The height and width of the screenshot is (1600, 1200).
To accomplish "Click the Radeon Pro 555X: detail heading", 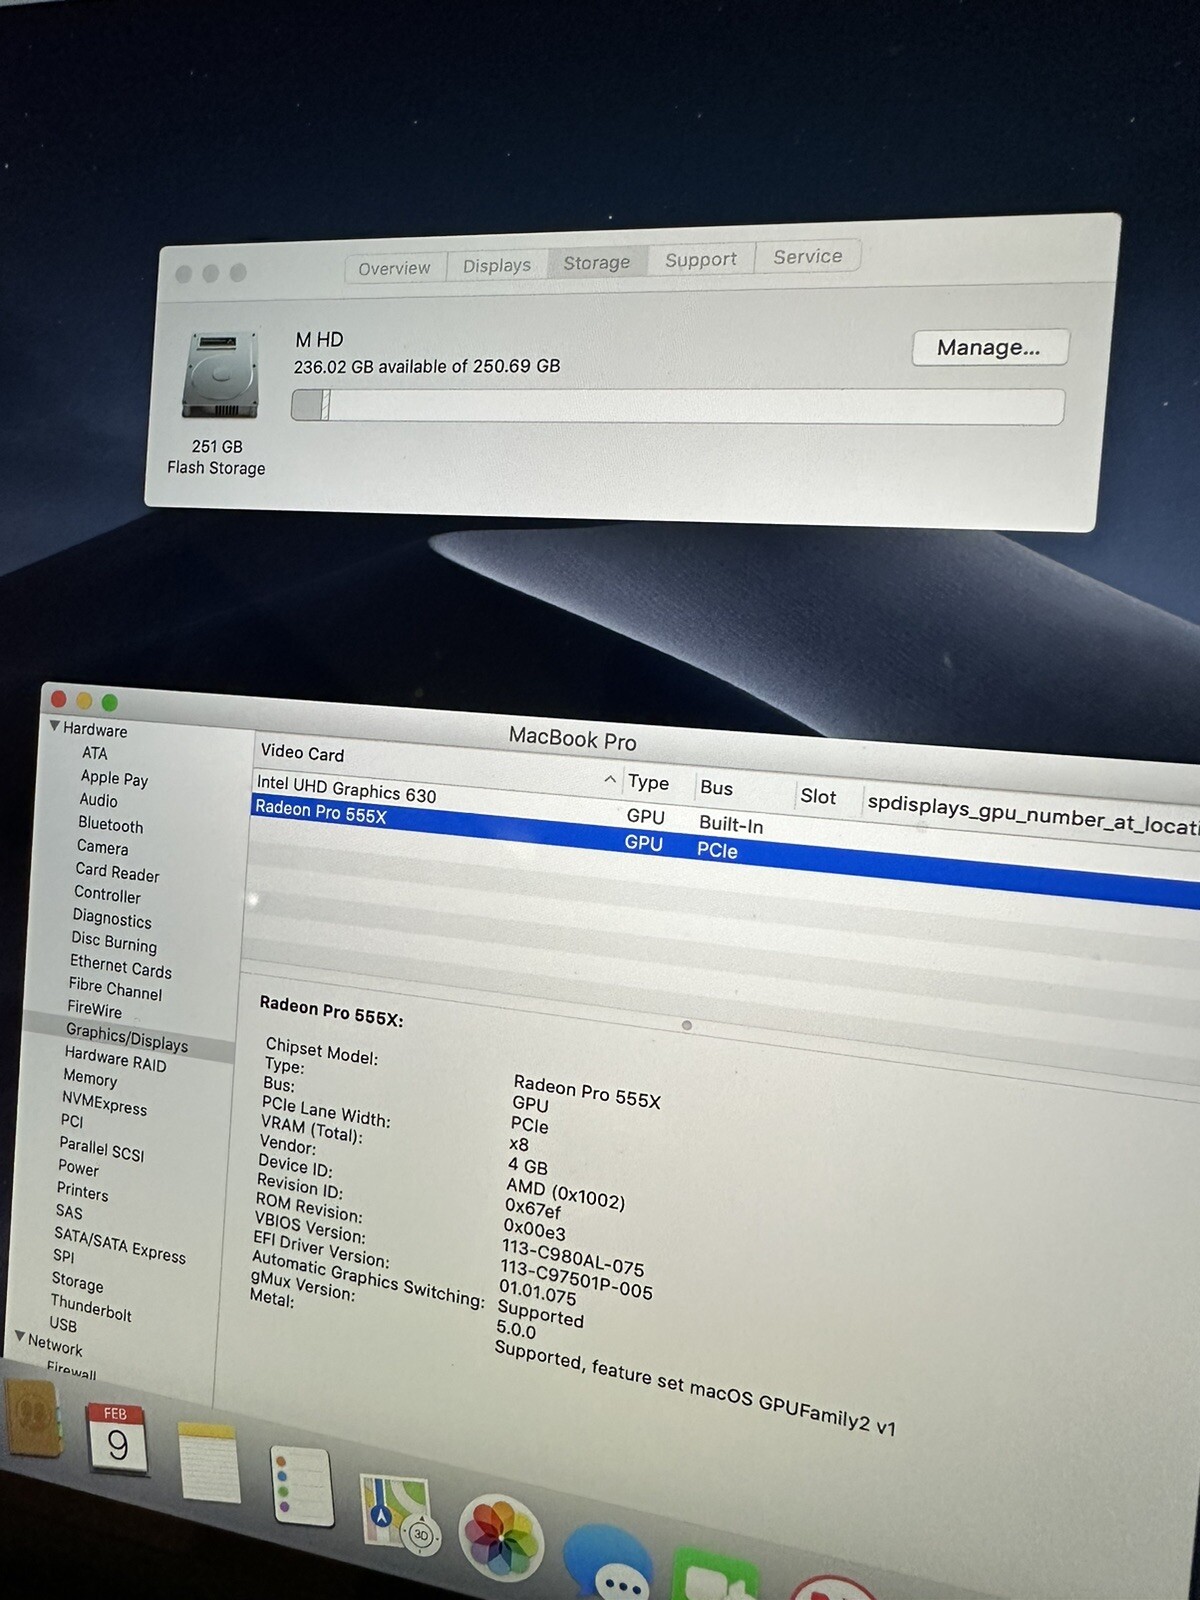I will tap(331, 1011).
